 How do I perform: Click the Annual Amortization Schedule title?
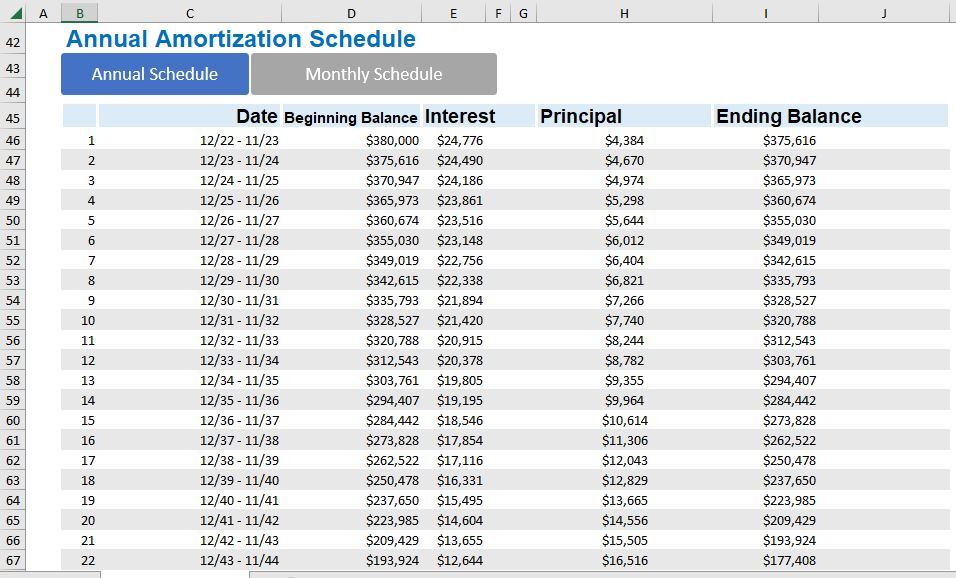click(241, 39)
